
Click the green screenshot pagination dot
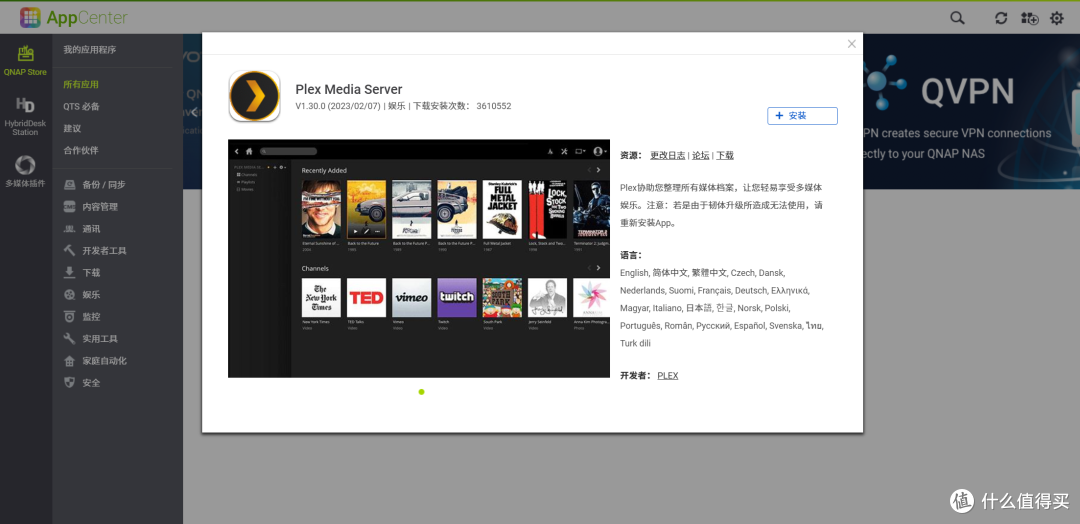pyautogui.click(x=422, y=392)
